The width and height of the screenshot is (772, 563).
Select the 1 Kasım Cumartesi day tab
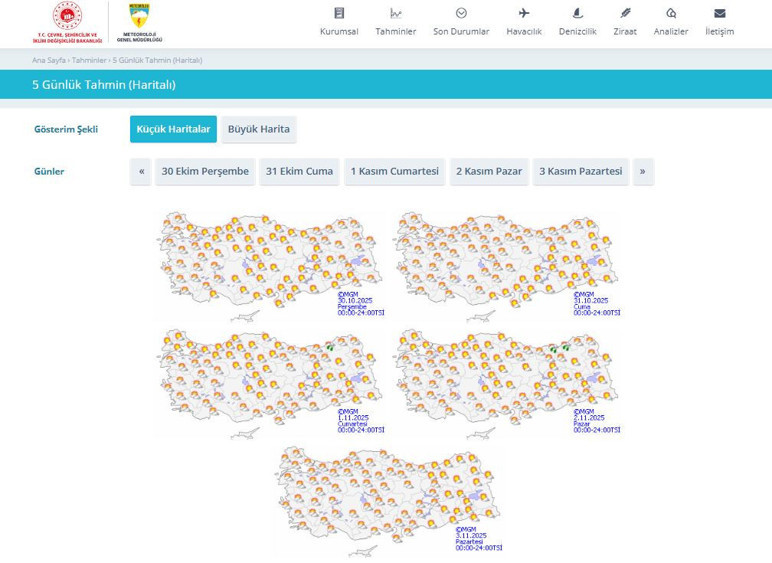[394, 171]
